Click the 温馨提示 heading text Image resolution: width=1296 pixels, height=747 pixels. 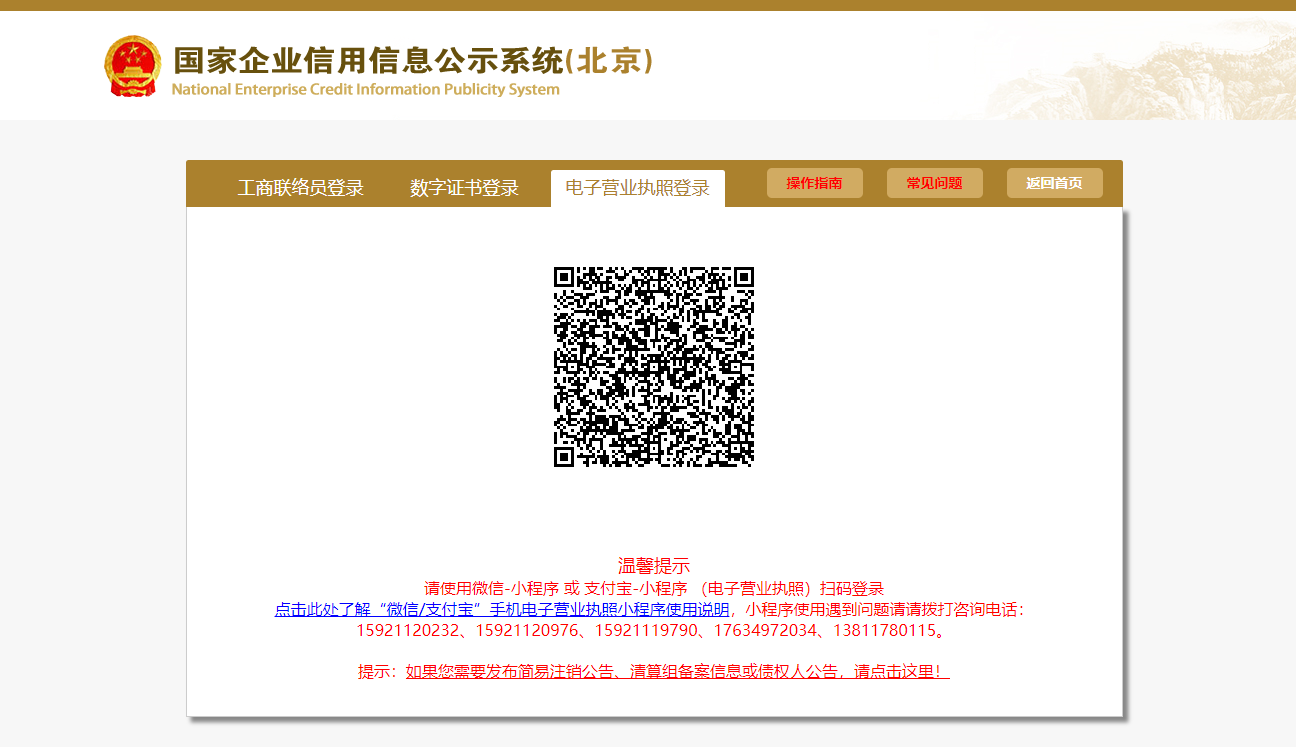(654, 566)
